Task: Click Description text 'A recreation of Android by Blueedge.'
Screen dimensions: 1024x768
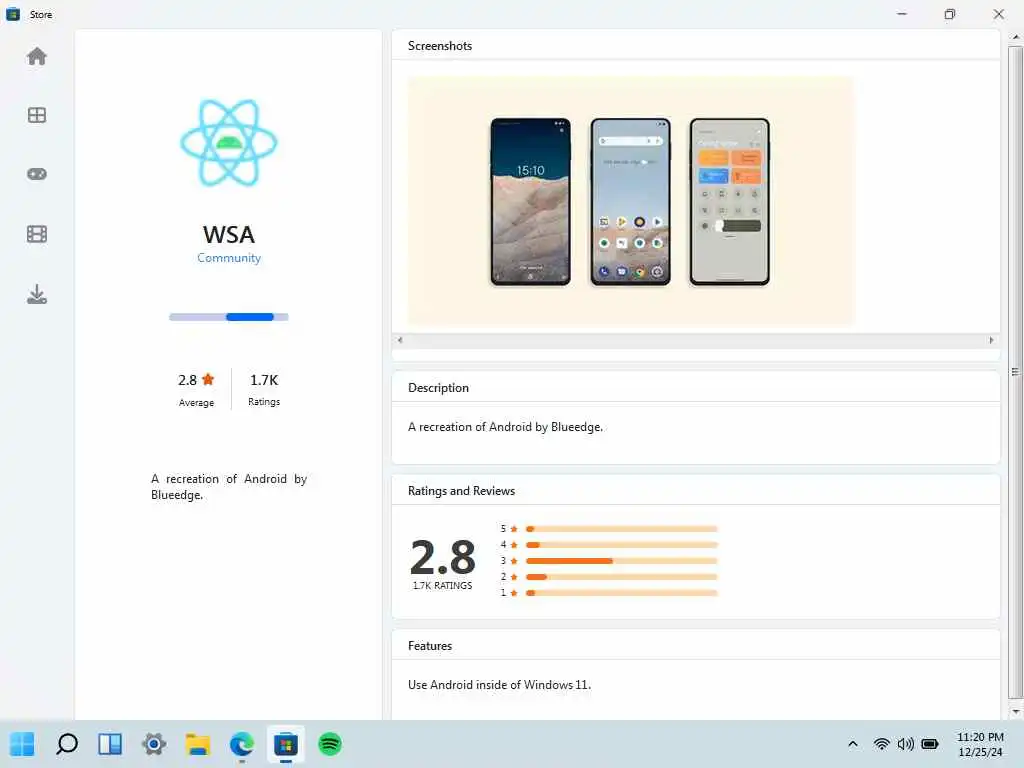Action: tap(505, 427)
